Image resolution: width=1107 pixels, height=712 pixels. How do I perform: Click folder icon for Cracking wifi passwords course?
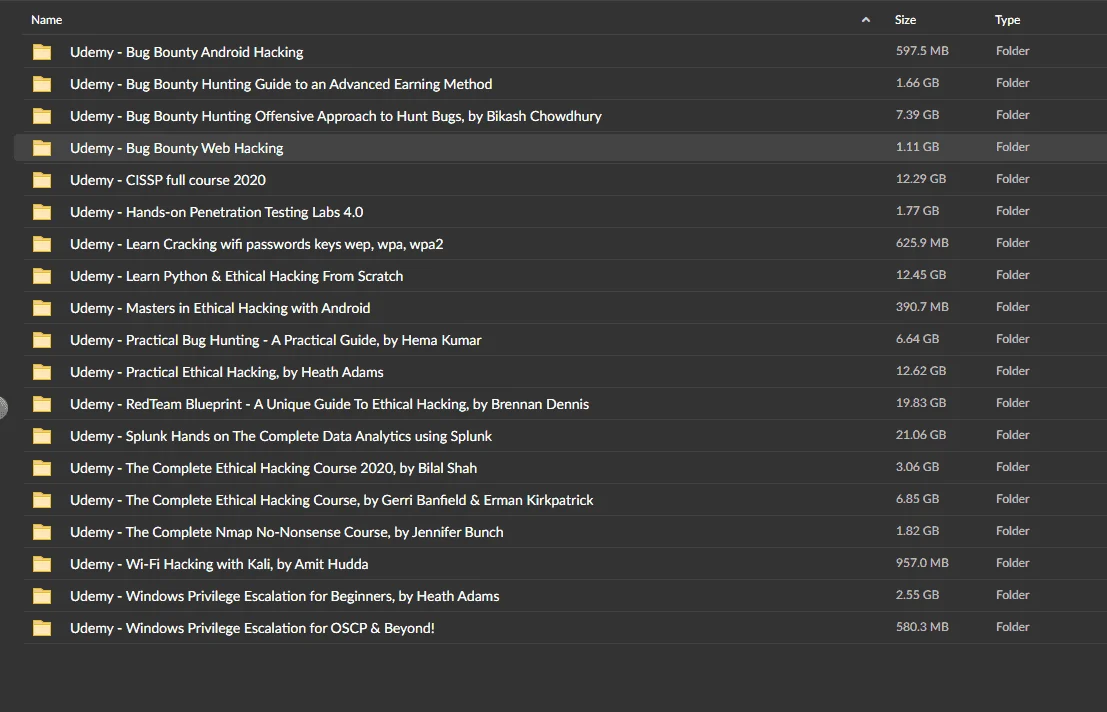coord(42,244)
